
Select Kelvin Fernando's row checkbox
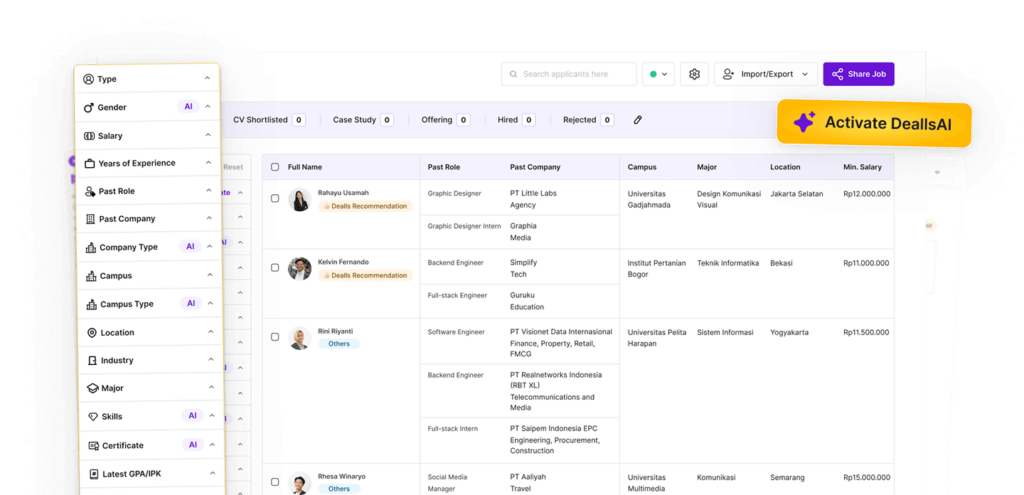pyautogui.click(x=275, y=267)
